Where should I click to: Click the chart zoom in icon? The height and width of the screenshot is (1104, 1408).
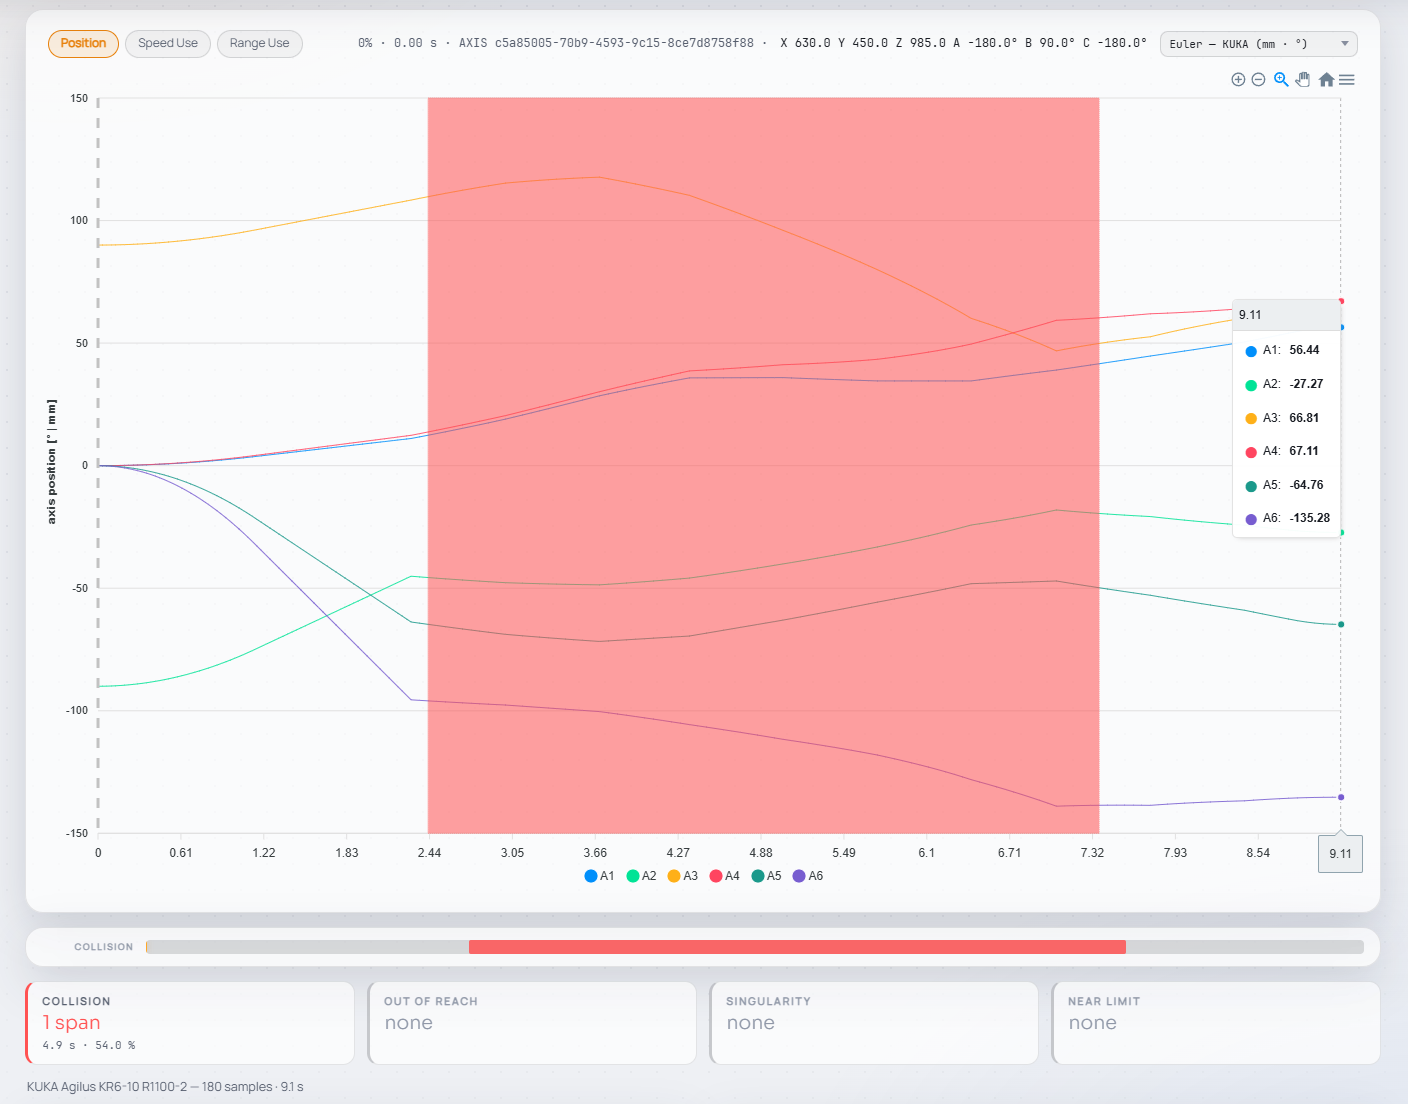1238,80
